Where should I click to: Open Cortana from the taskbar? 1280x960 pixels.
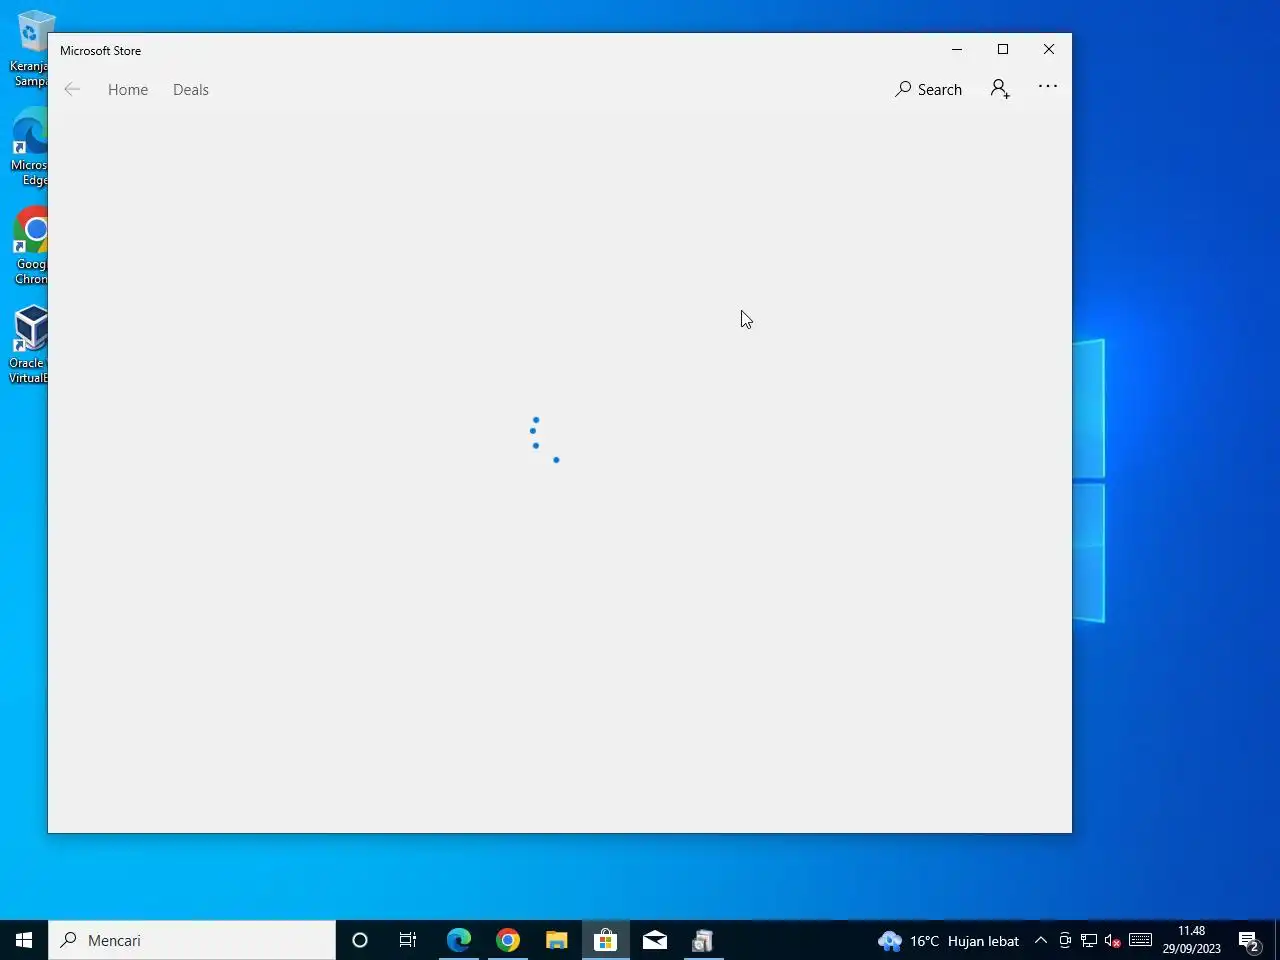click(360, 940)
